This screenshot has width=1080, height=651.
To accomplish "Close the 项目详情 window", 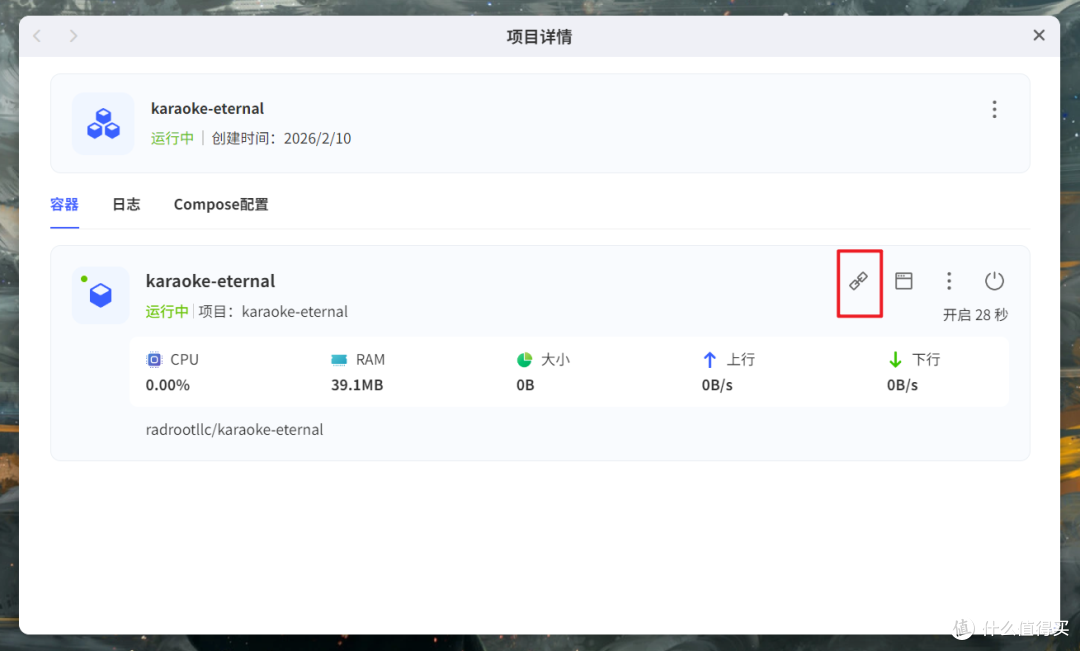I will coord(1039,35).
